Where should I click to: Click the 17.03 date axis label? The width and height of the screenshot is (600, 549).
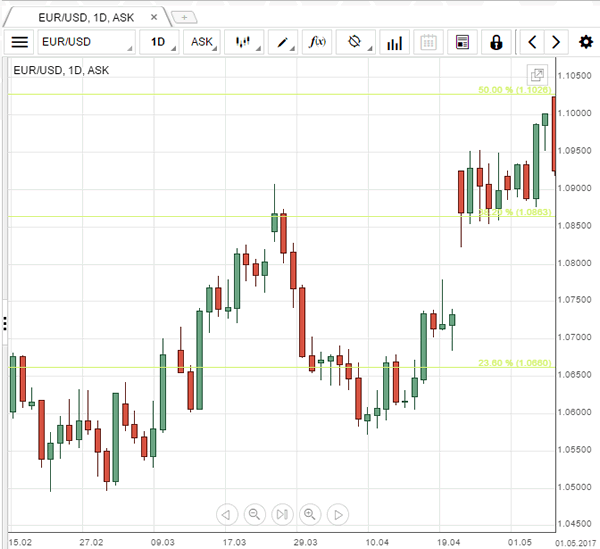coord(234,542)
